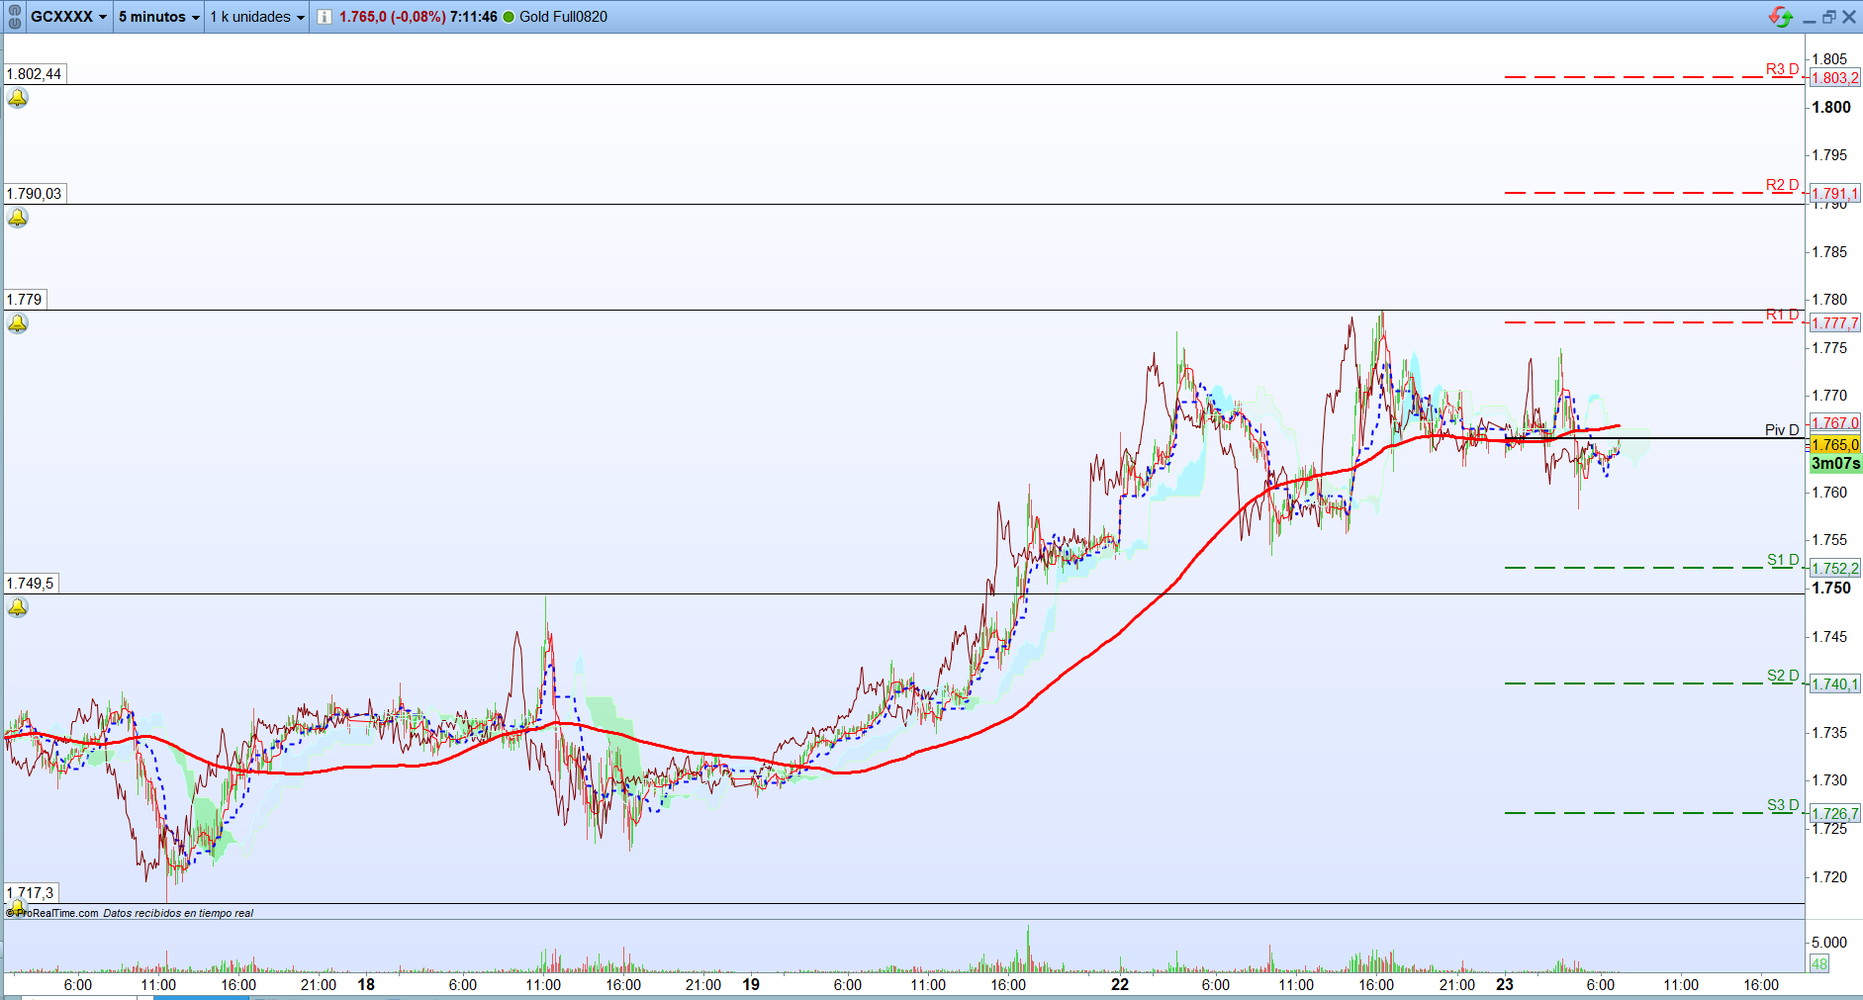Click date marker 19 on time axis
Viewport: 1863px width, 1000px height.
coord(751,985)
